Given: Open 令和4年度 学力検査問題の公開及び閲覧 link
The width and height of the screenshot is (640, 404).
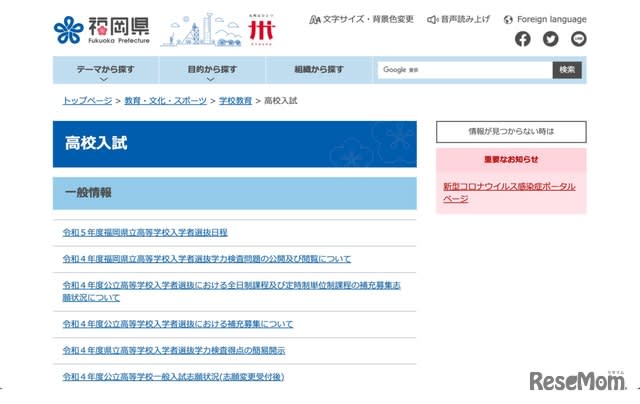Looking at the screenshot, I should point(207,259).
